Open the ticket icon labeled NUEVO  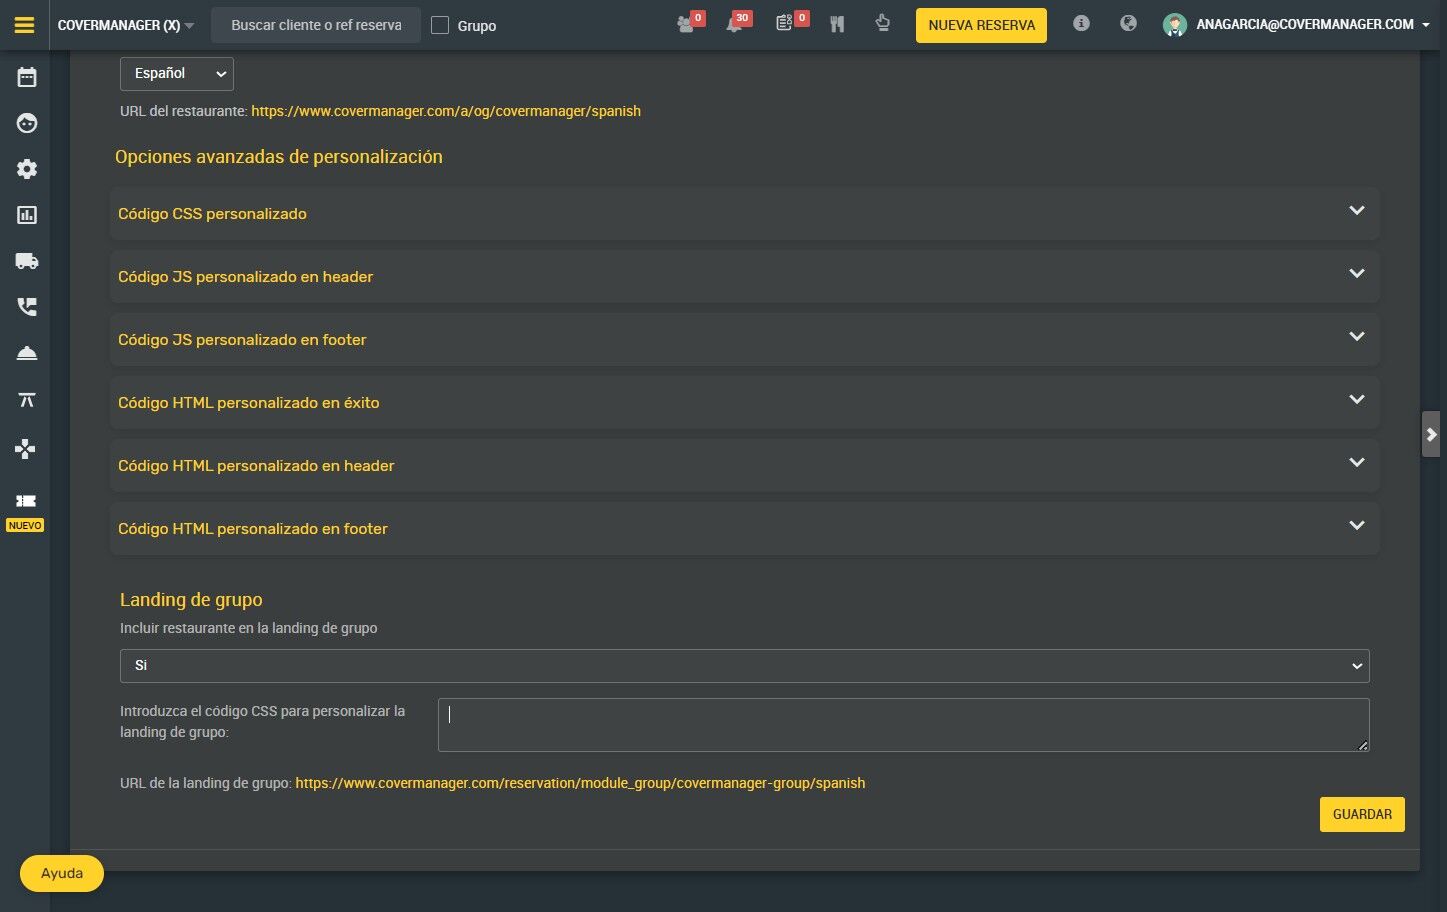click(26, 501)
